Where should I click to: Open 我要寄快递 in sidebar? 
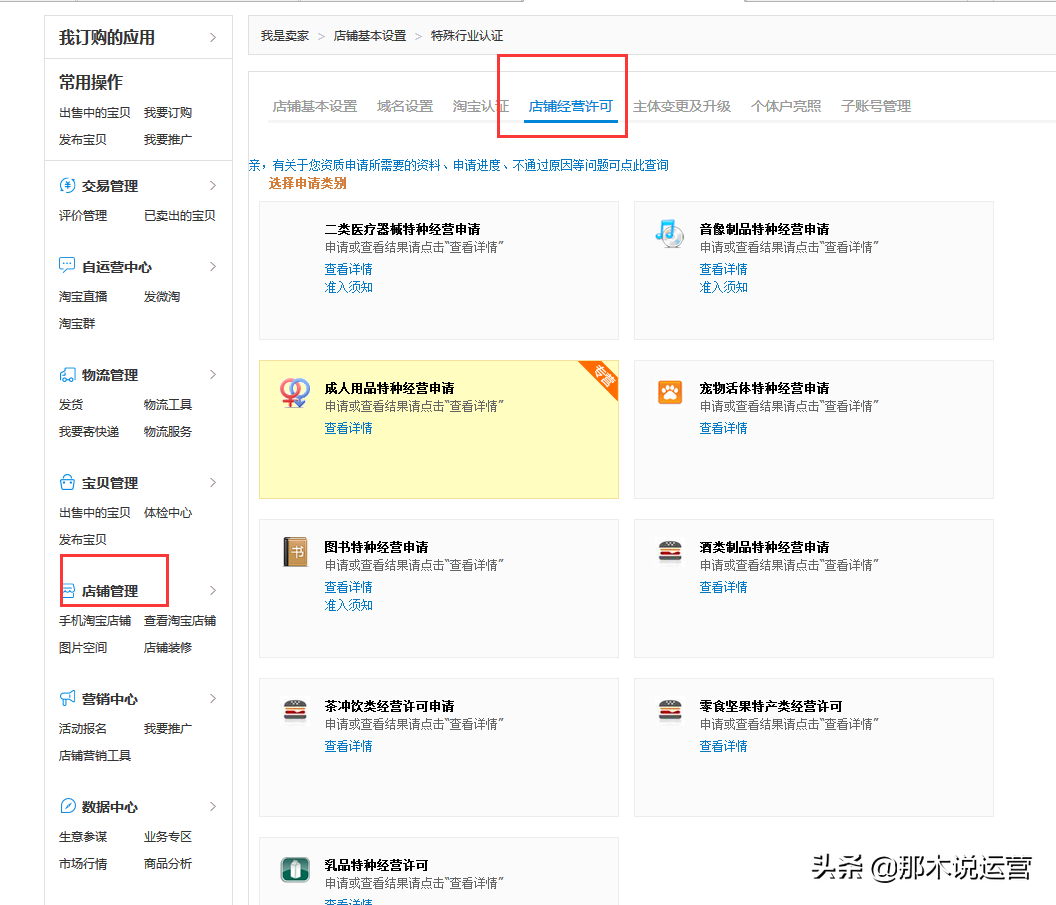pos(89,432)
